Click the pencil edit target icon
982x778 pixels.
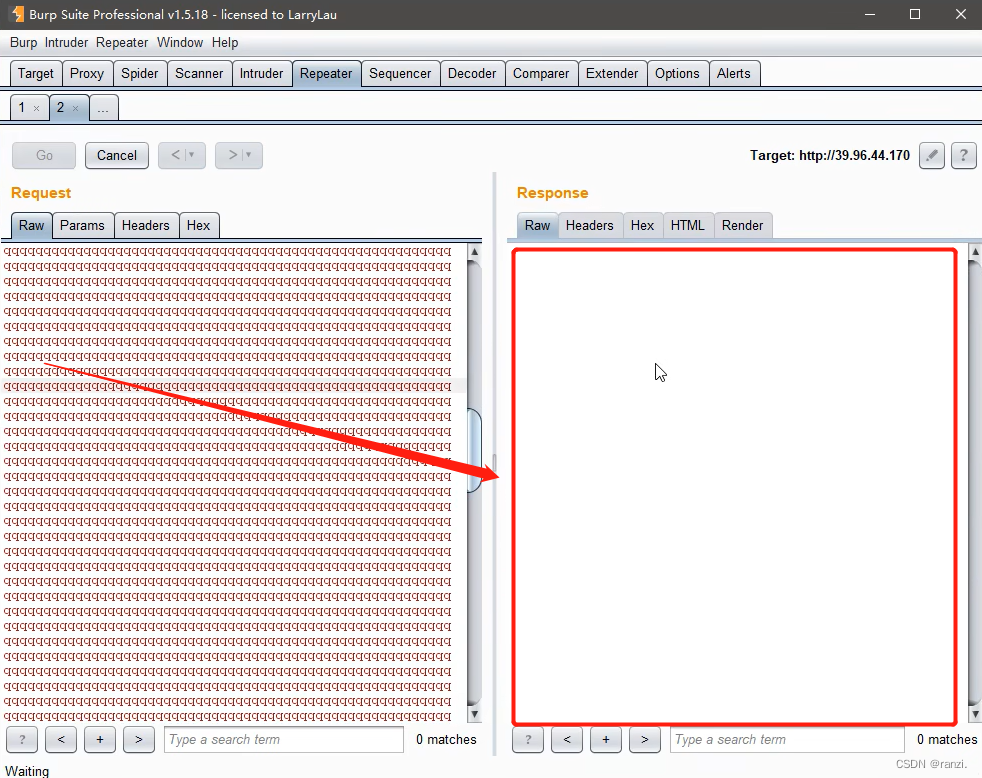pos(932,155)
